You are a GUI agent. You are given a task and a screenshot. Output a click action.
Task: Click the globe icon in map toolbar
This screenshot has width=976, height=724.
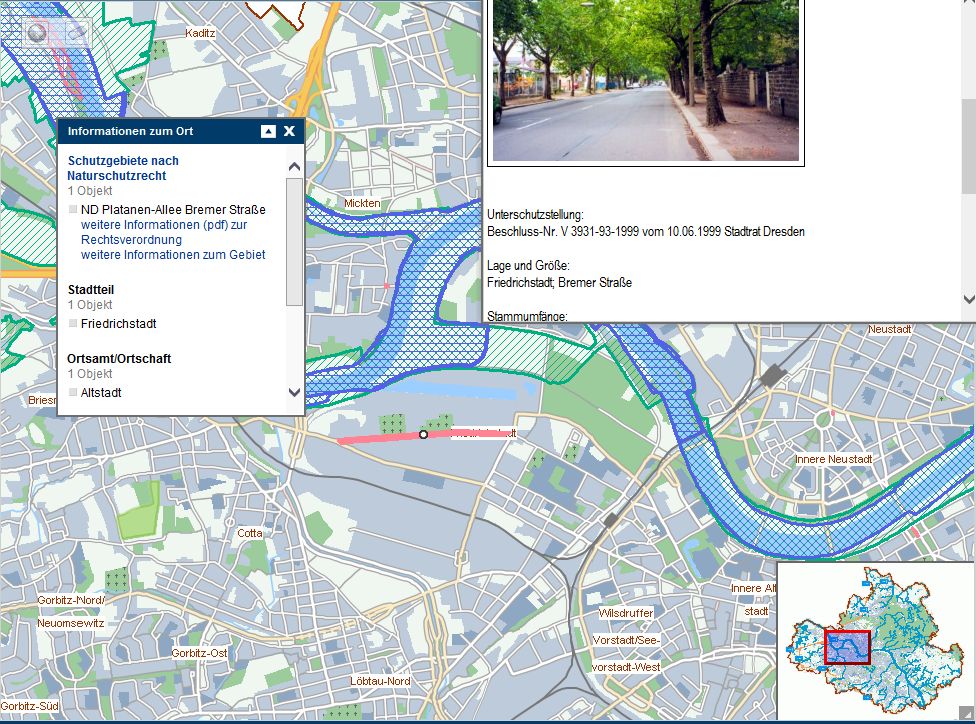(37, 33)
